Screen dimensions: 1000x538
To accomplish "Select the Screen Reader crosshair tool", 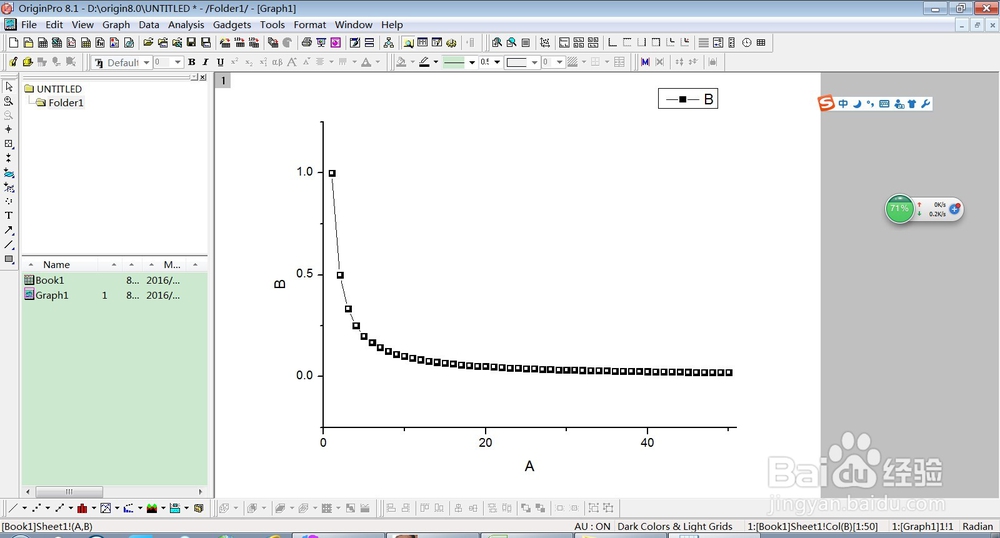I will (9, 129).
